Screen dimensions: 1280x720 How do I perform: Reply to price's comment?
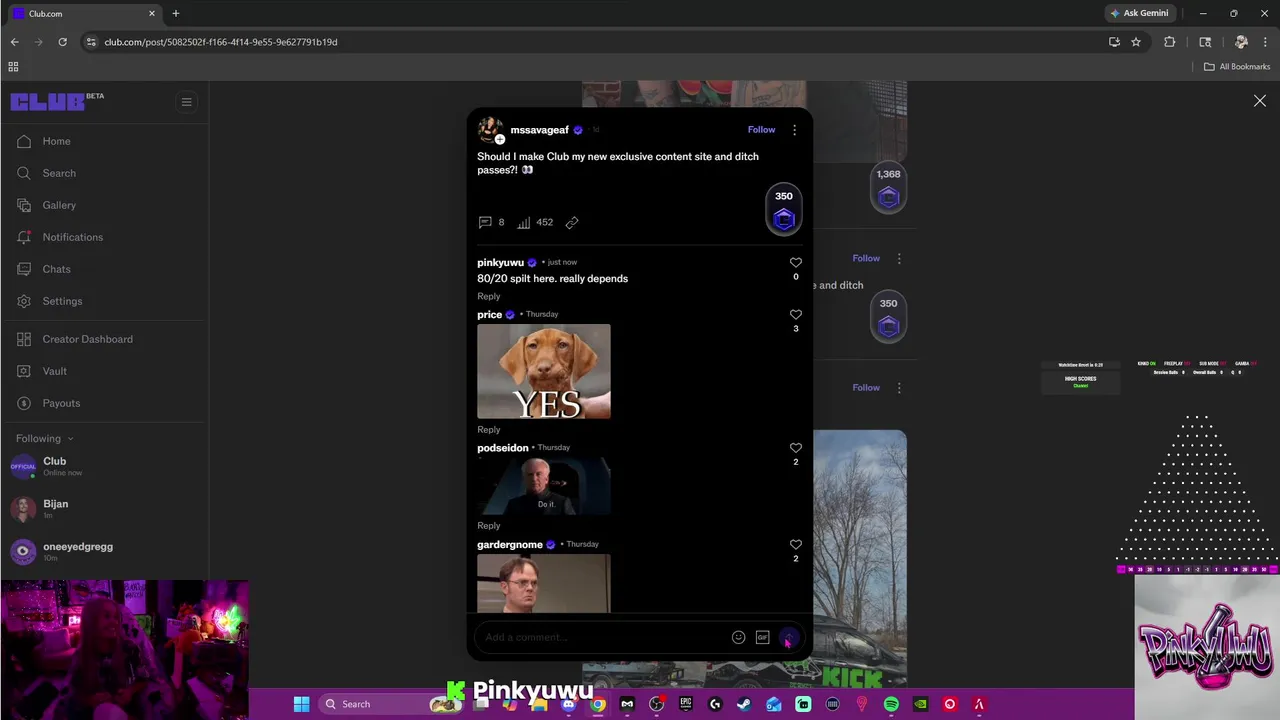click(488, 430)
